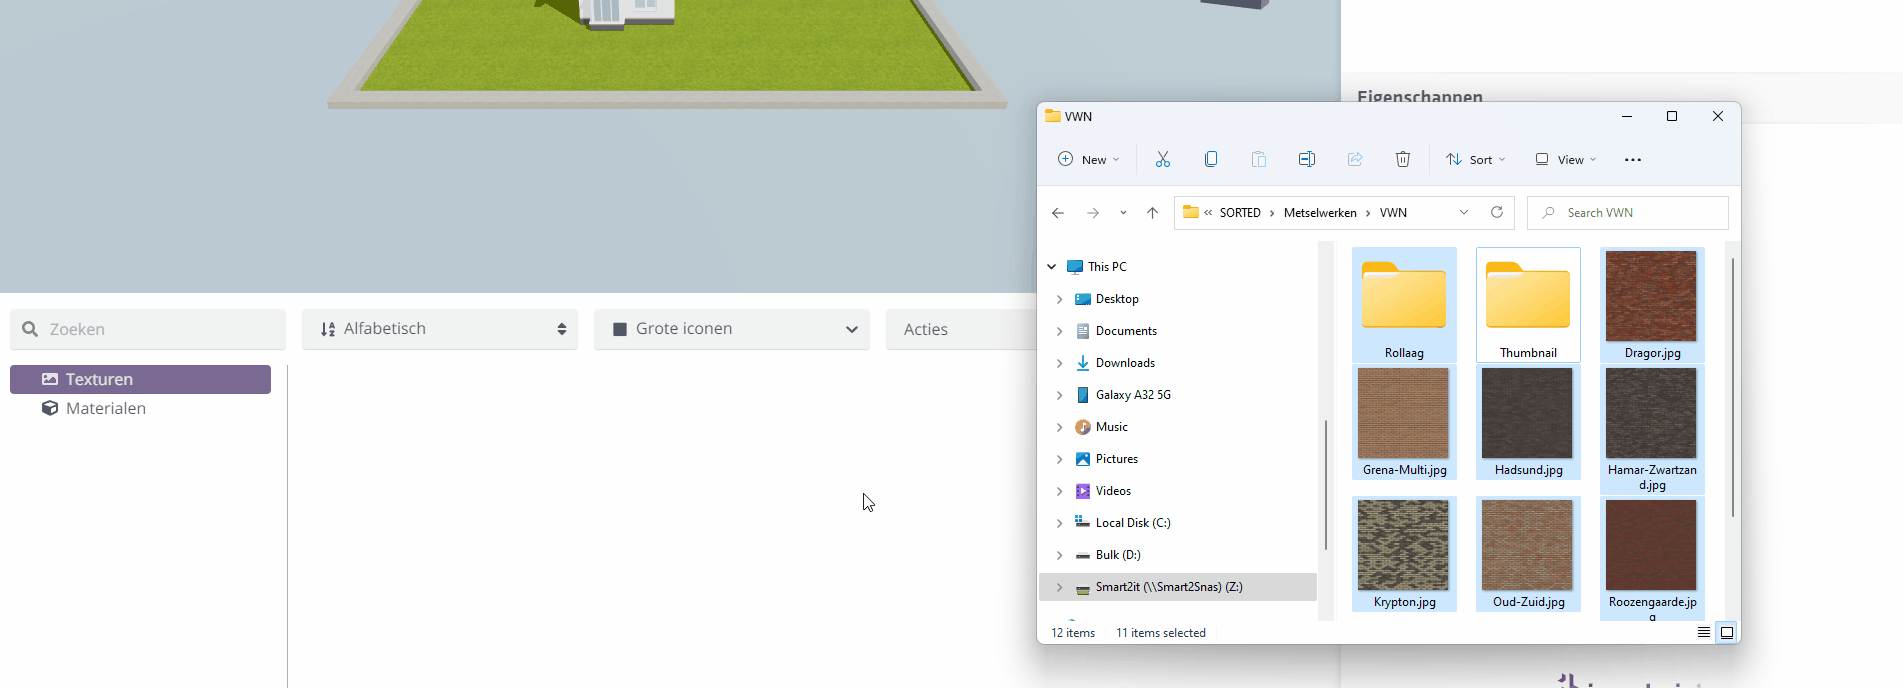Click the Up one level arrow

pyautogui.click(x=1152, y=213)
